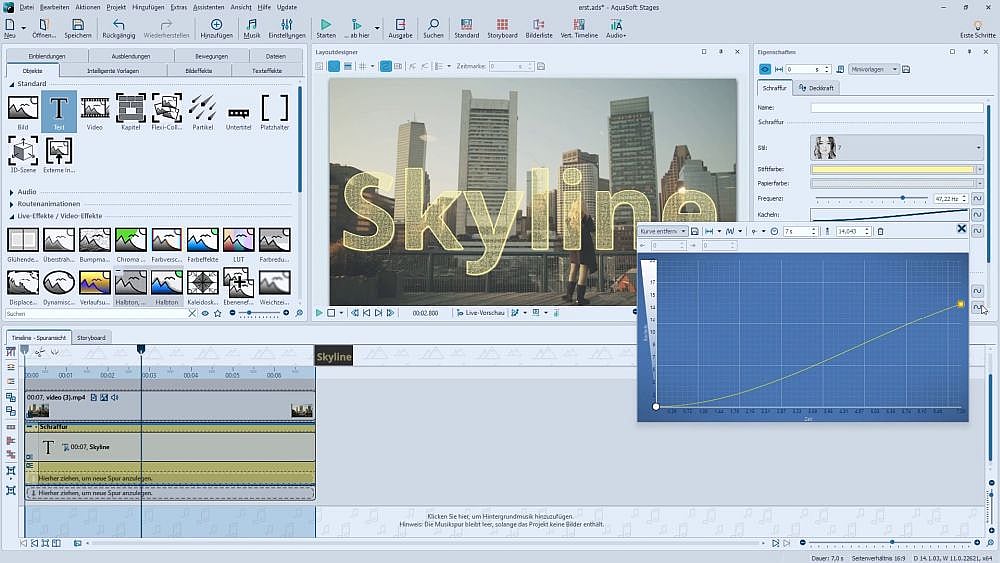Screen dimensions: 1000x563
Task: Open the Stil style dropdown
Action: (978, 148)
